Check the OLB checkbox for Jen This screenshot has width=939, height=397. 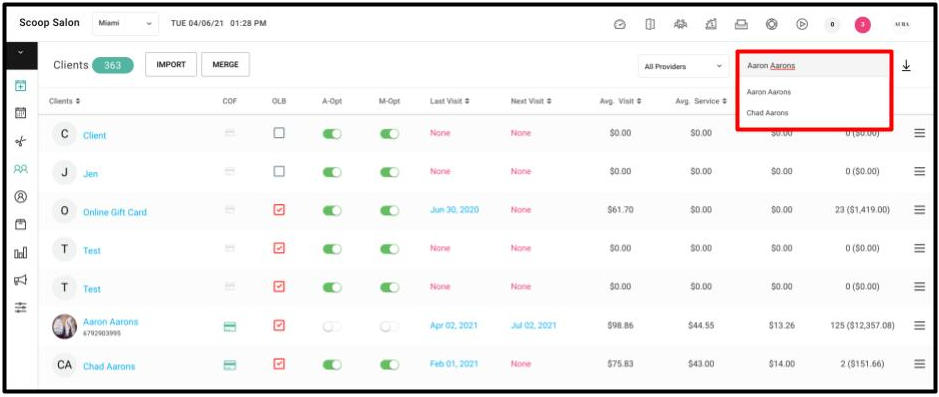(278, 171)
